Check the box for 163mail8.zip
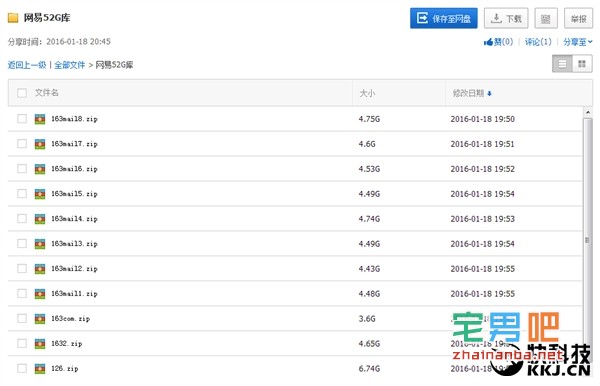The image size is (600, 386). (22, 119)
